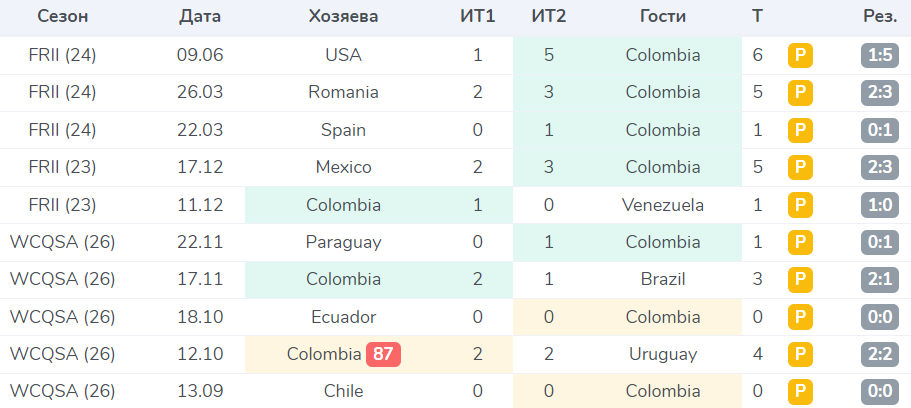The image size is (911, 408).
Task: Click the 0:0 result badge for Ecuador match
Action: pyautogui.click(x=880, y=317)
